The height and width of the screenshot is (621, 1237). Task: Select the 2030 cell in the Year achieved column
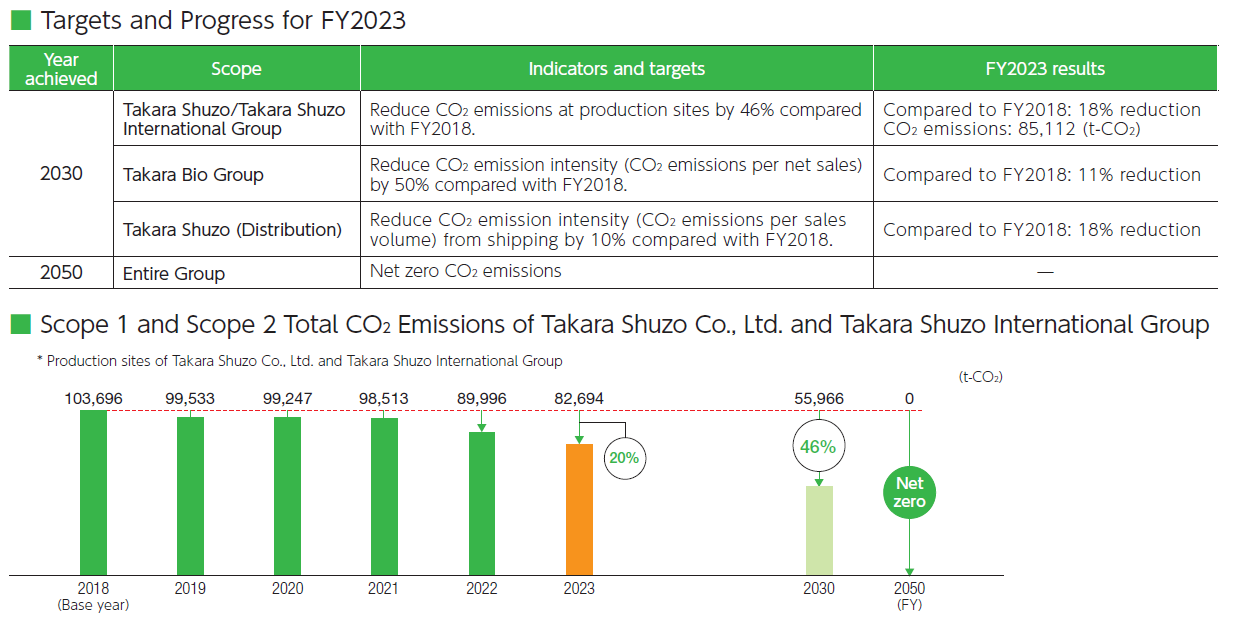[62, 174]
